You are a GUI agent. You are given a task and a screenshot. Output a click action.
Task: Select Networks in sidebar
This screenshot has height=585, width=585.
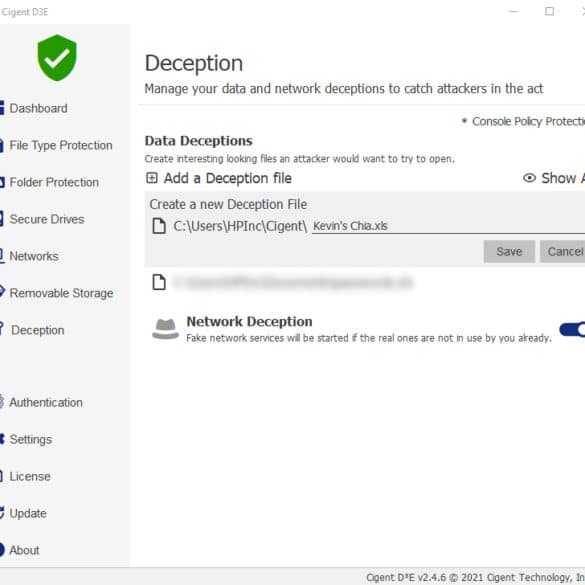pyautogui.click(x=34, y=256)
